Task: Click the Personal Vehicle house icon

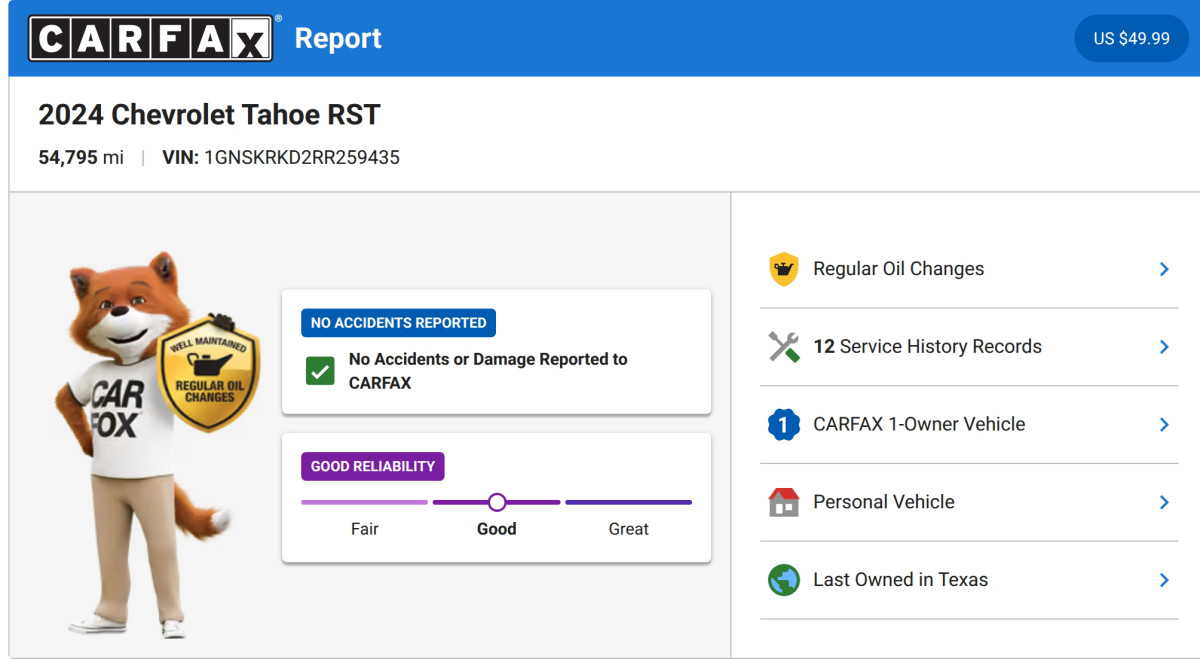Action: click(784, 502)
